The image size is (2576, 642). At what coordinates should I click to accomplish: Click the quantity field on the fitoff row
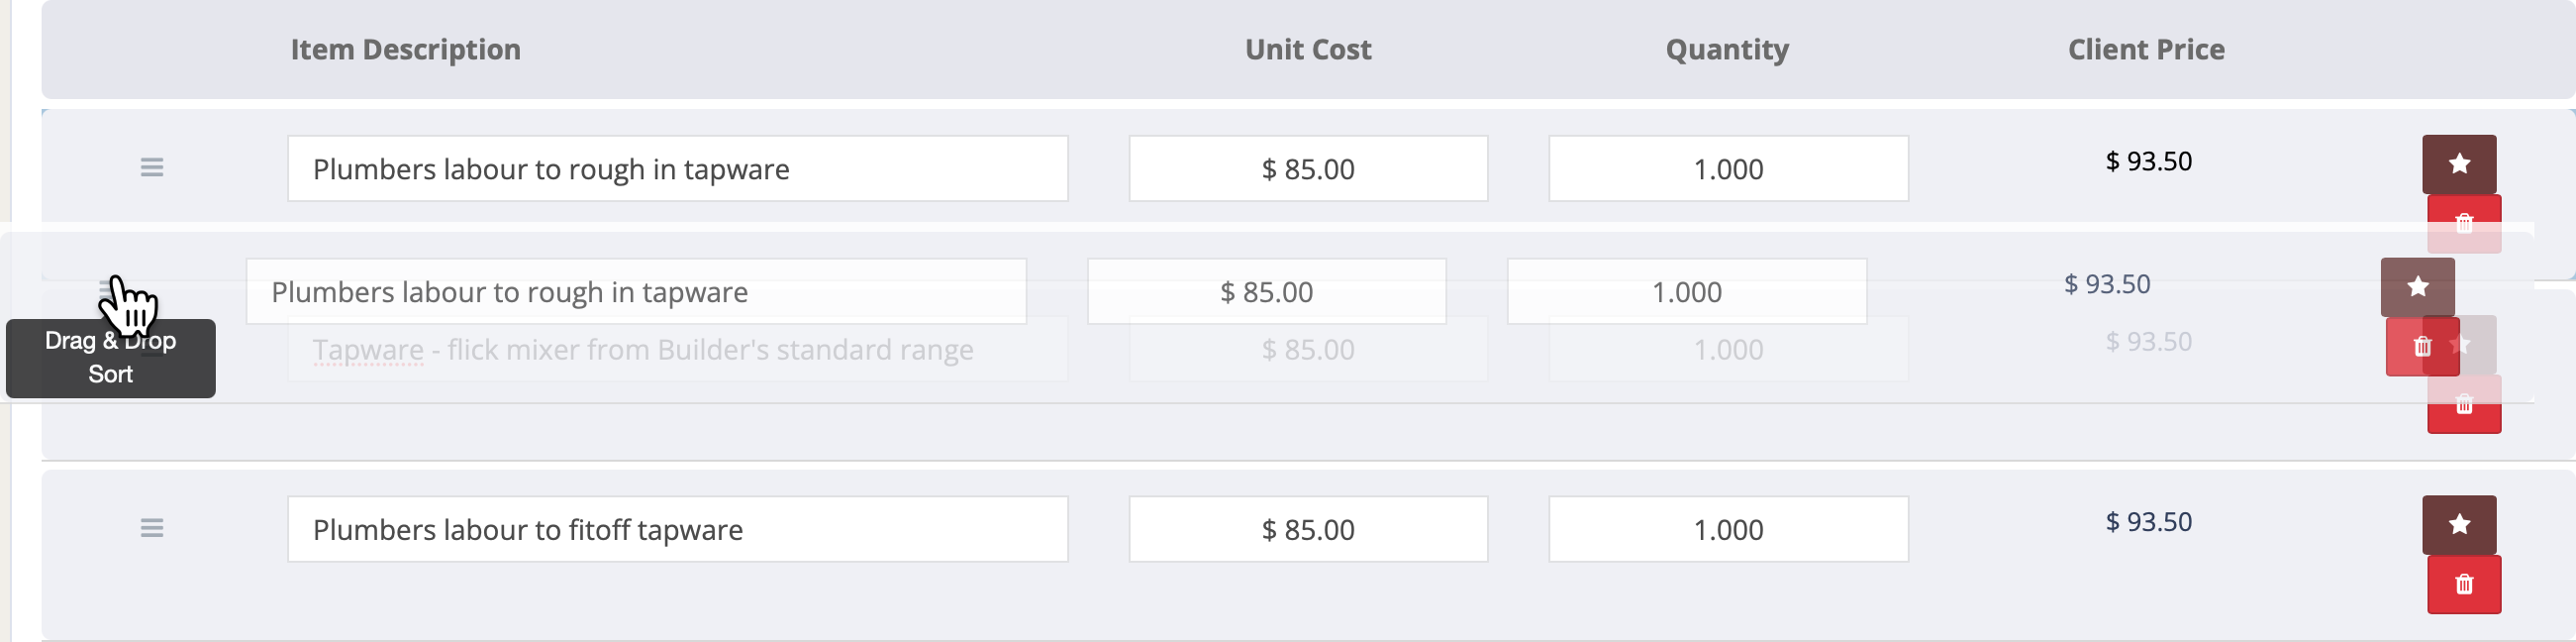(1728, 529)
